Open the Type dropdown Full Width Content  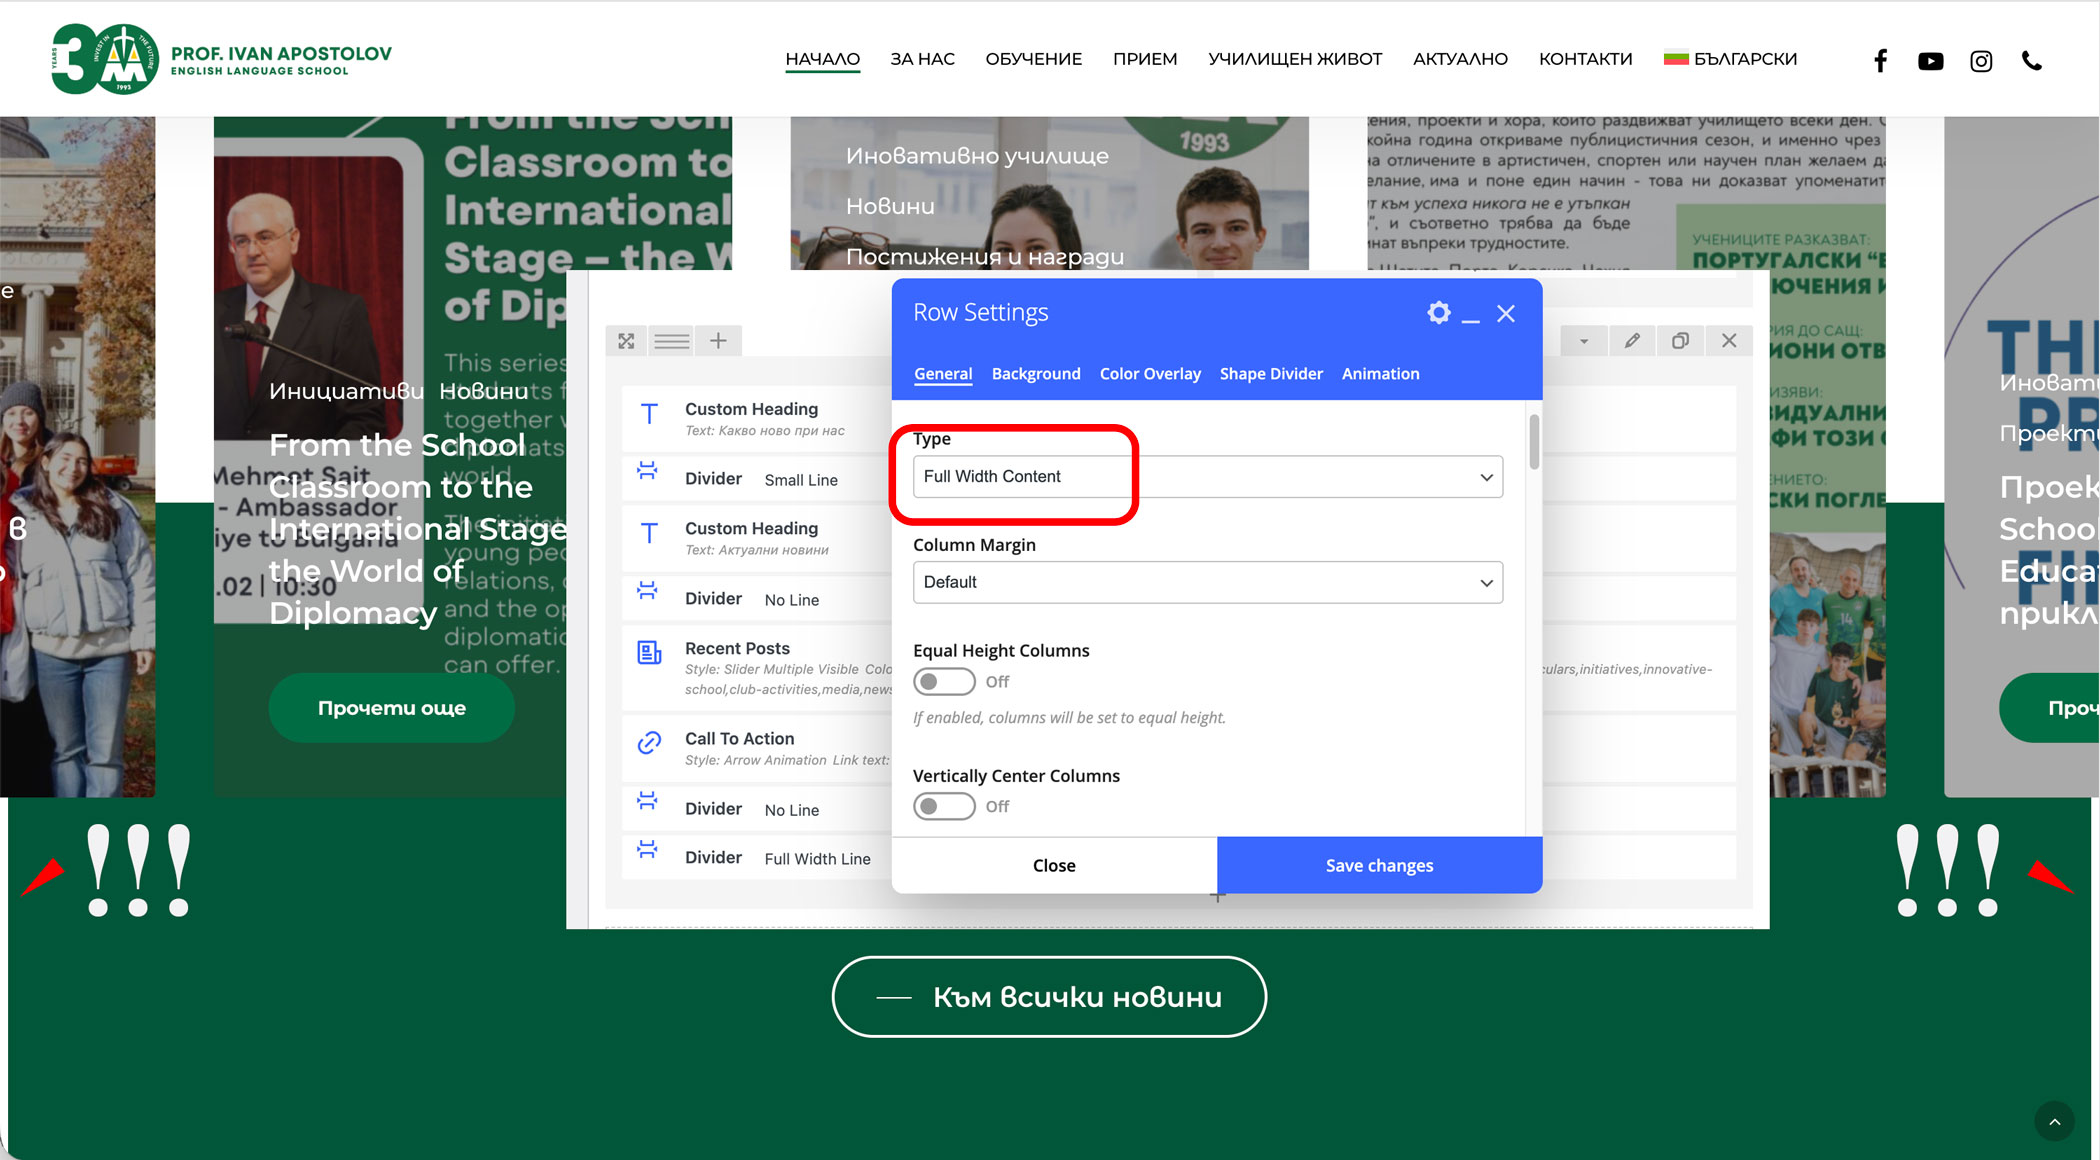tap(1207, 477)
